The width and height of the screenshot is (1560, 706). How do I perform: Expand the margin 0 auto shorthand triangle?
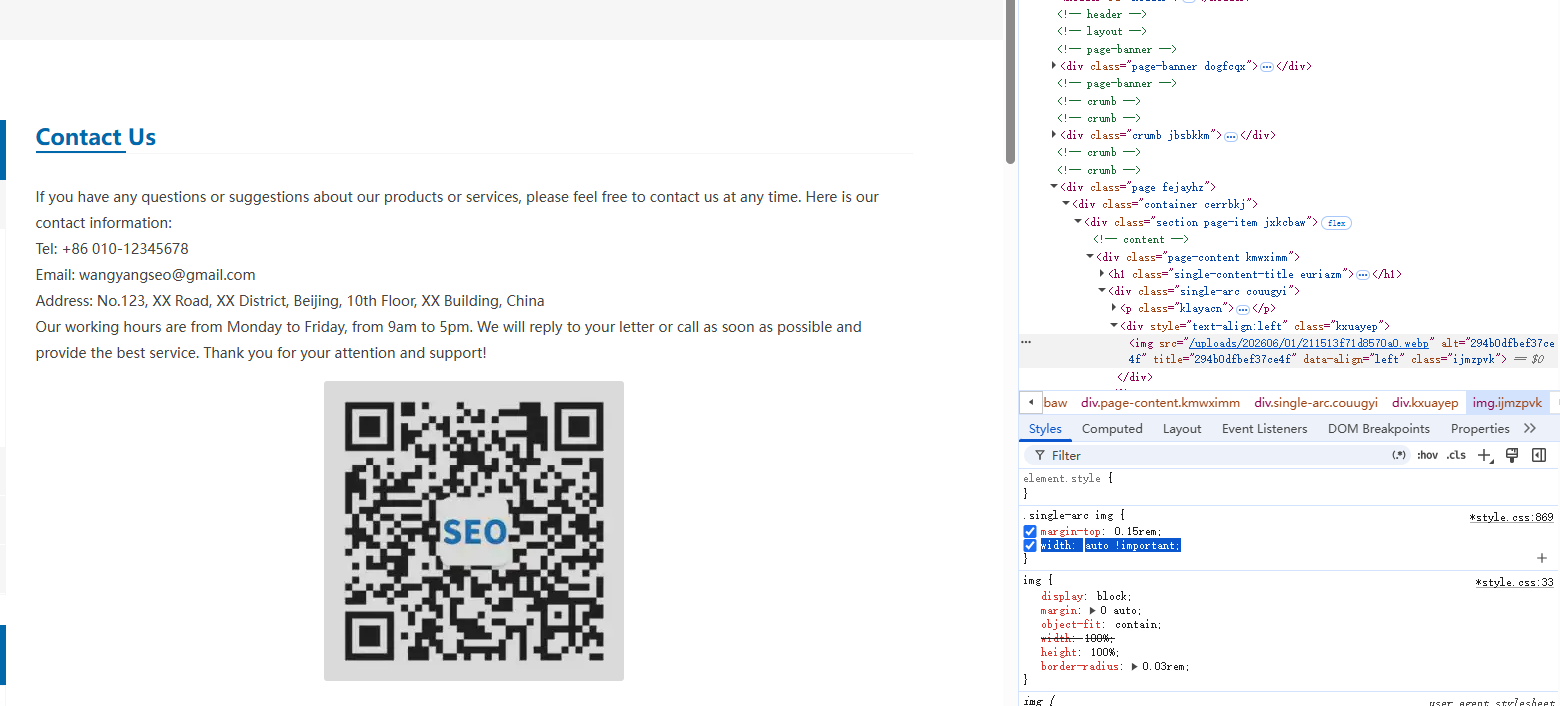(1092, 610)
